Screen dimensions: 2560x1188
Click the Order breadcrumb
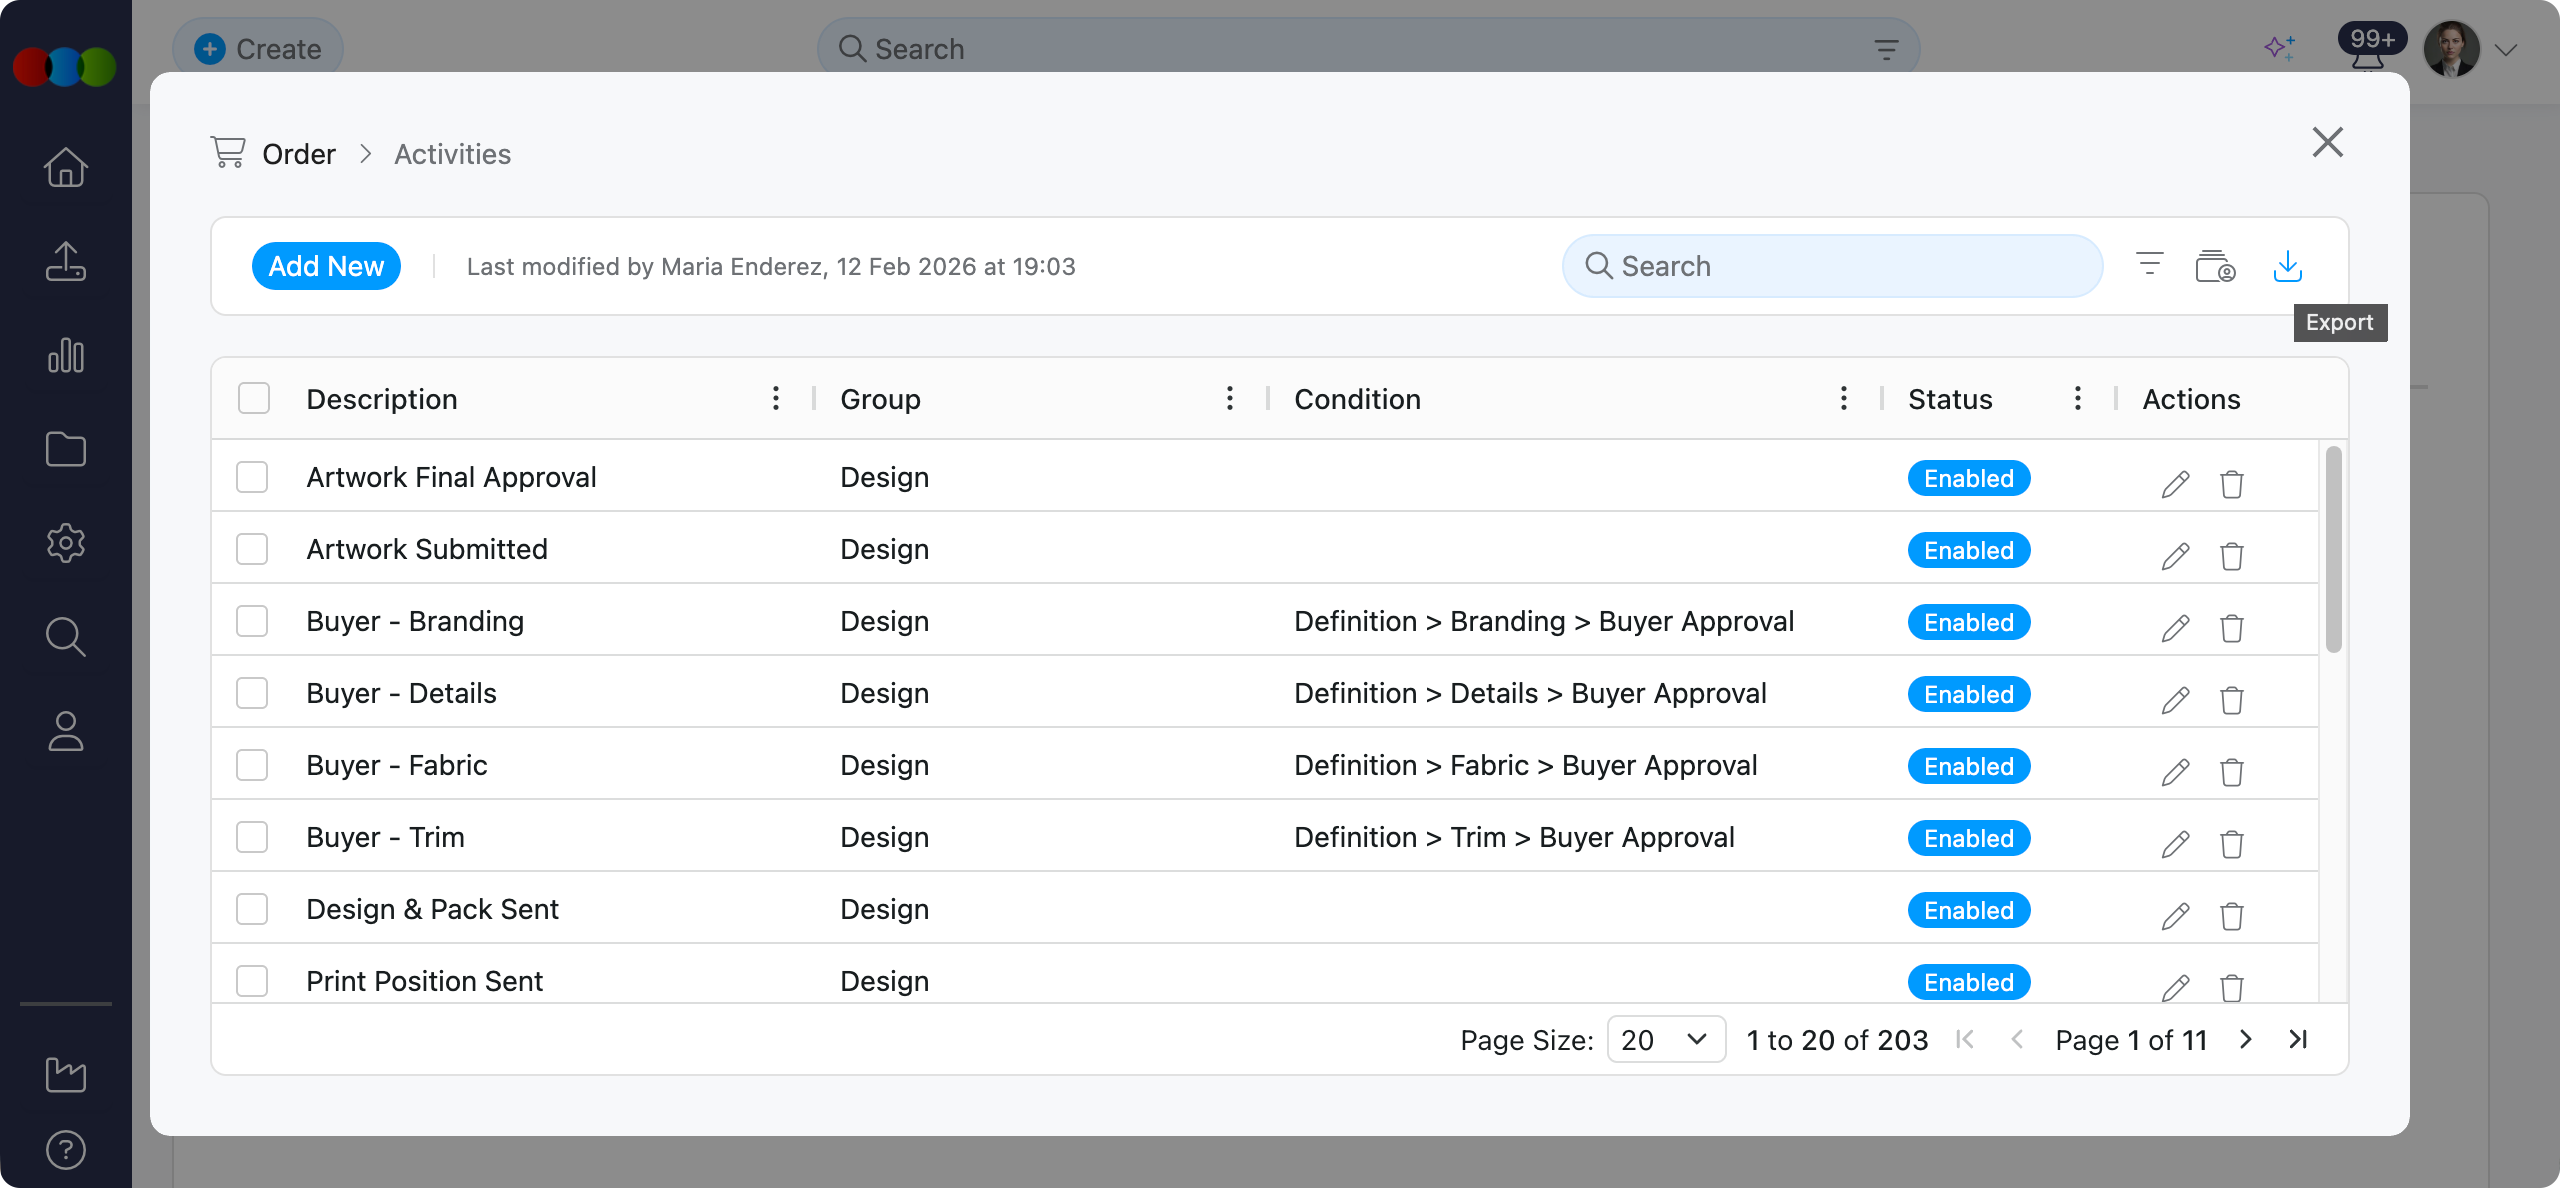tap(298, 154)
